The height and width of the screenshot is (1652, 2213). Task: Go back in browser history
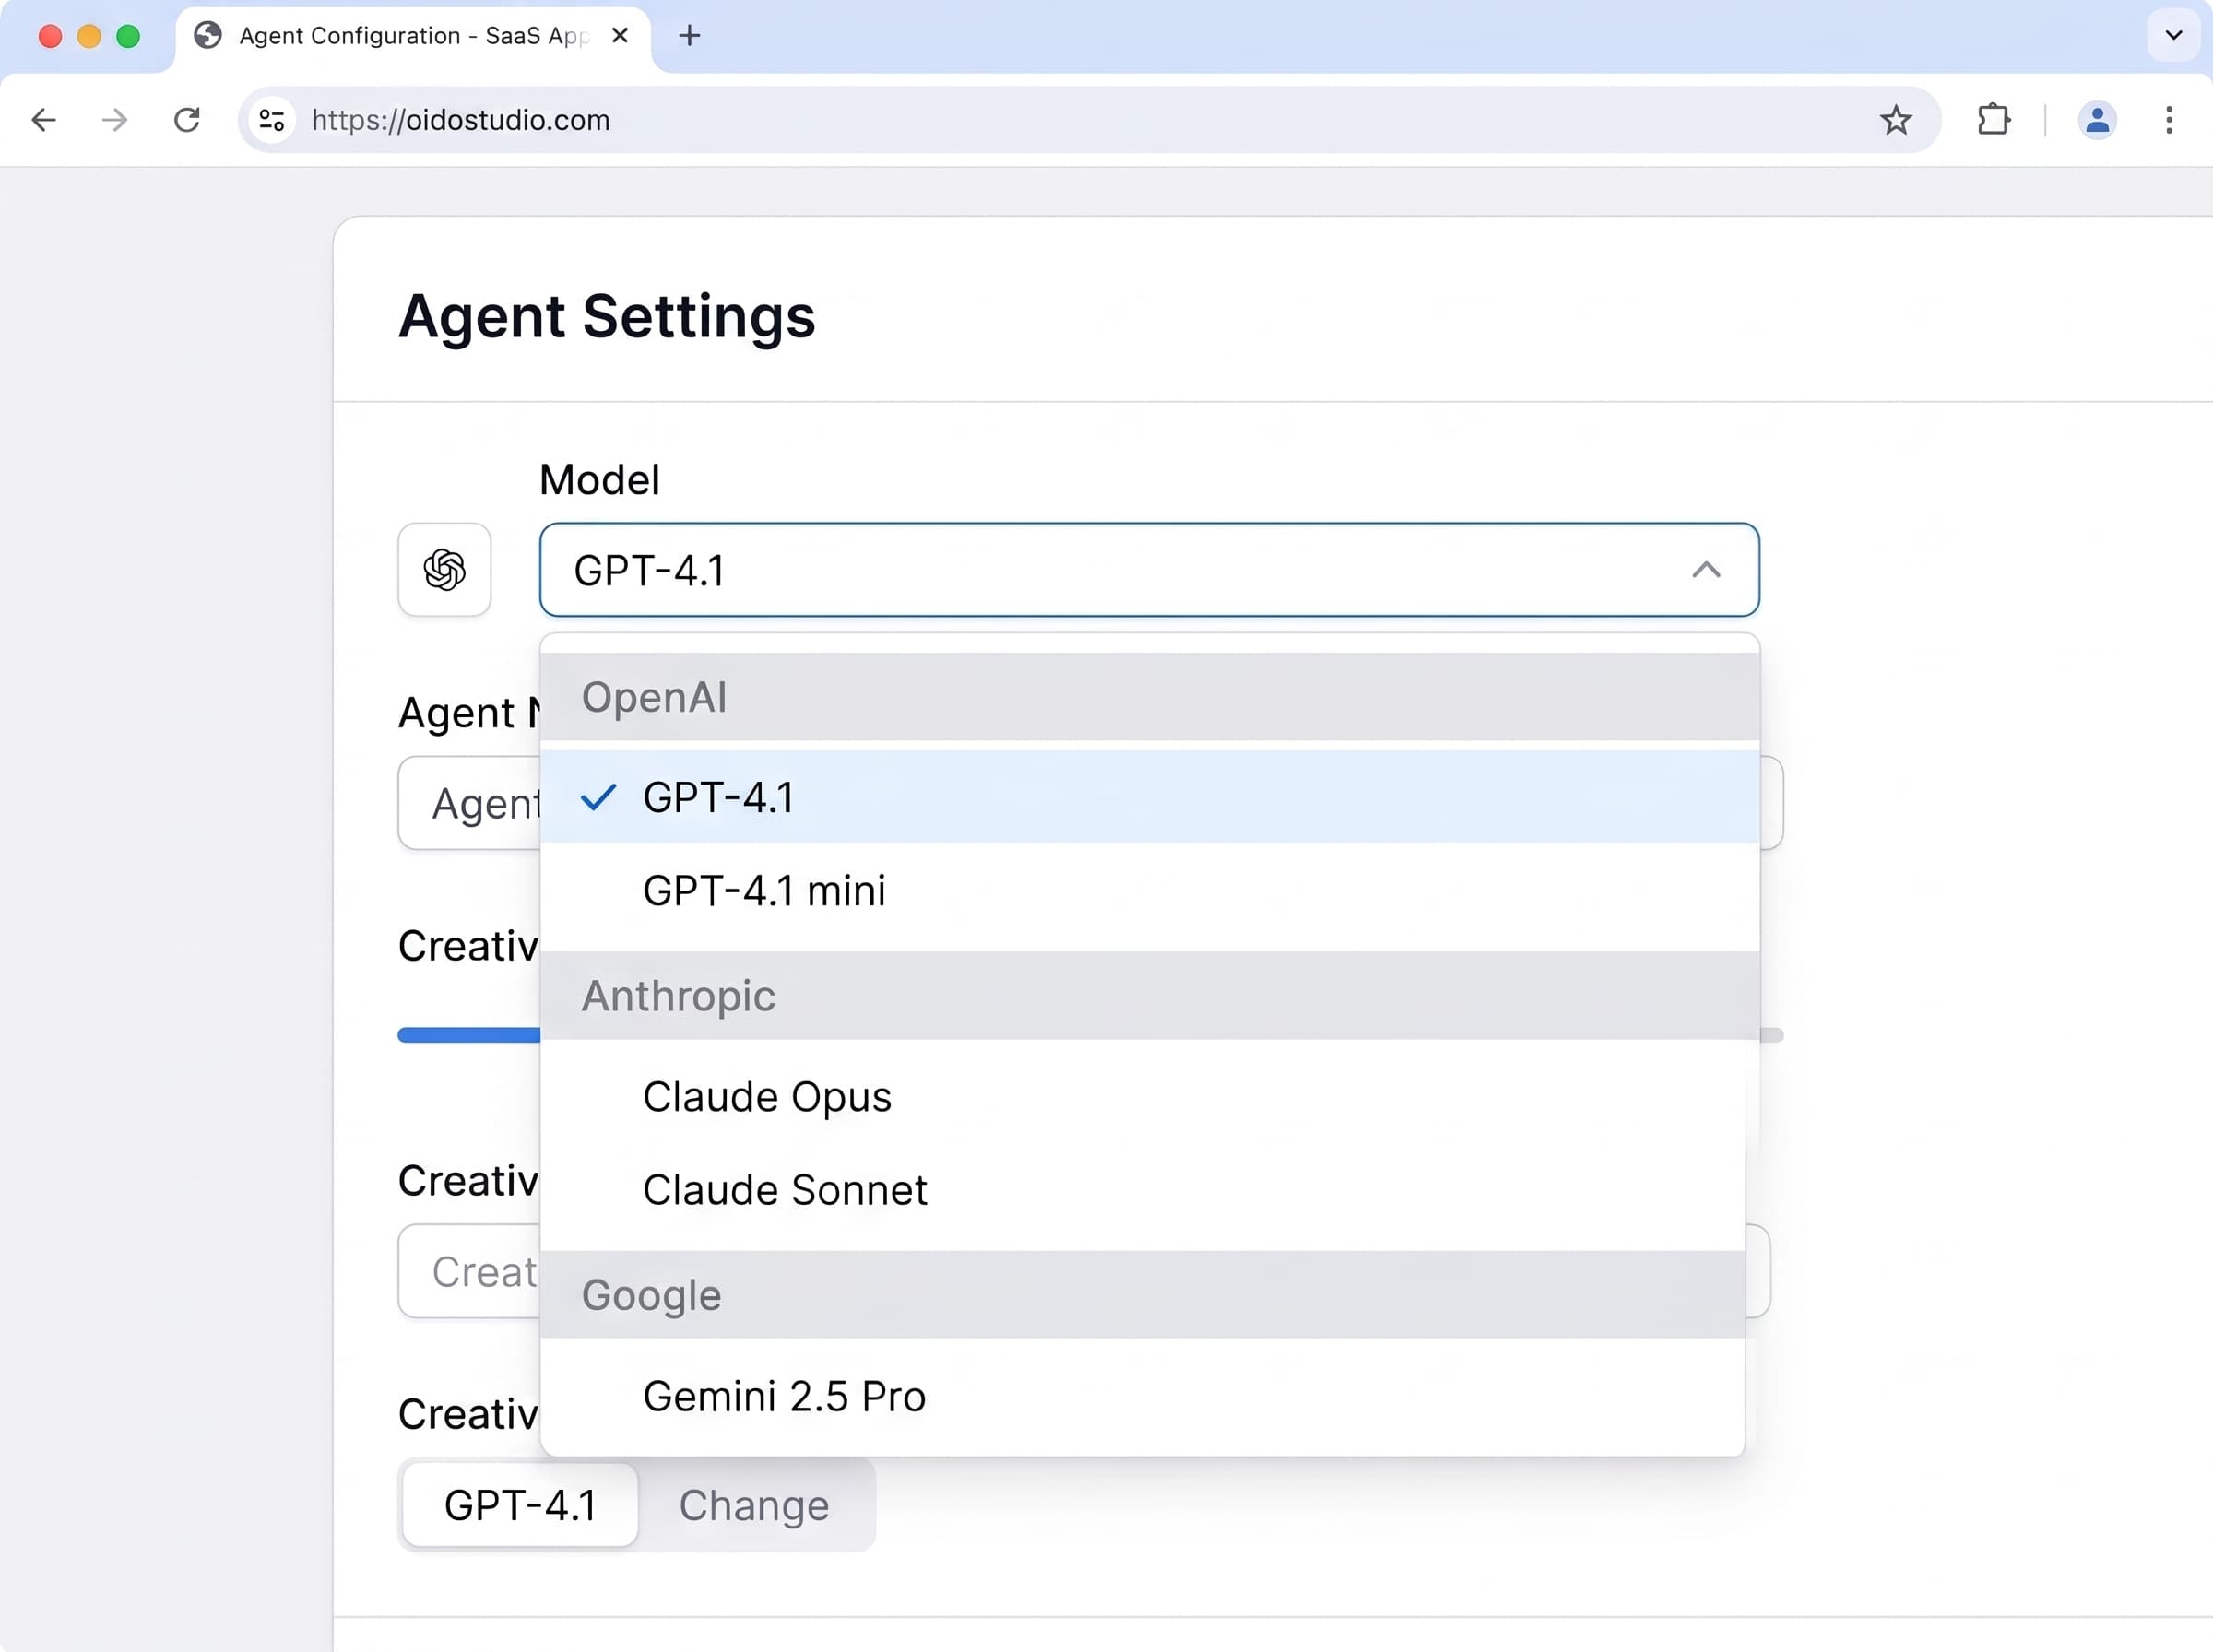point(44,120)
